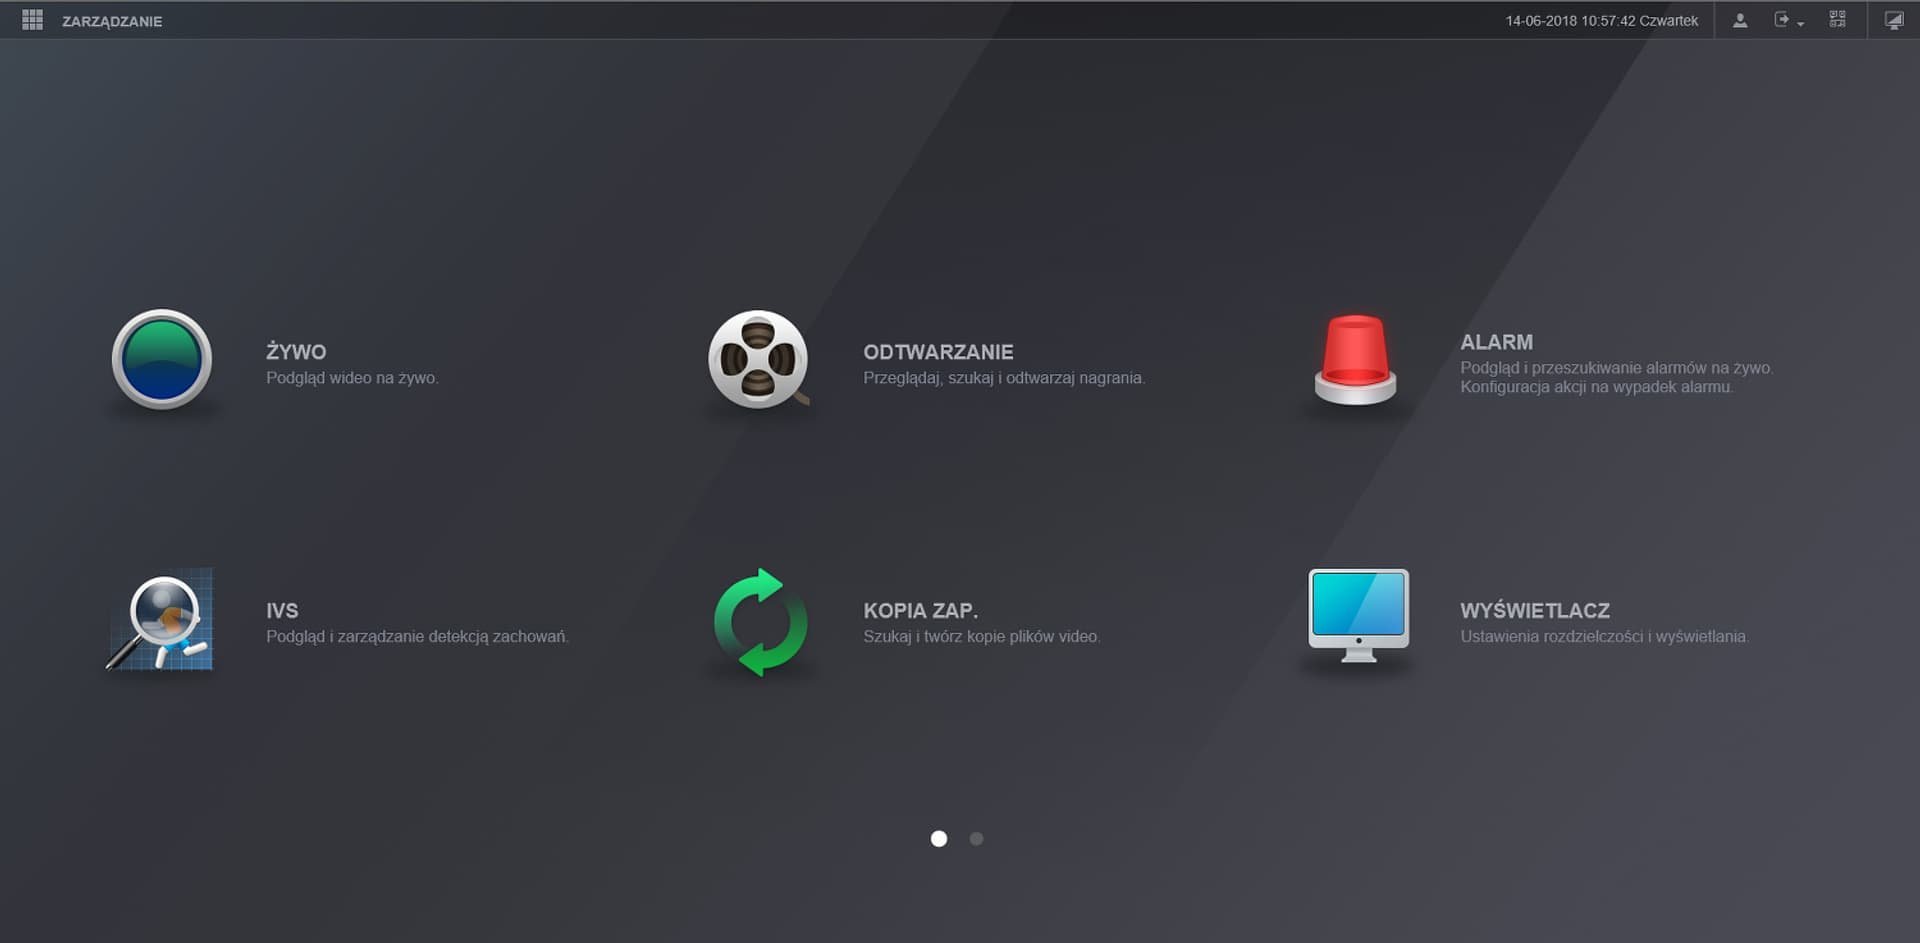This screenshot has width=1920, height=943.
Task: Select the ŻYWO label
Action: tap(296, 352)
